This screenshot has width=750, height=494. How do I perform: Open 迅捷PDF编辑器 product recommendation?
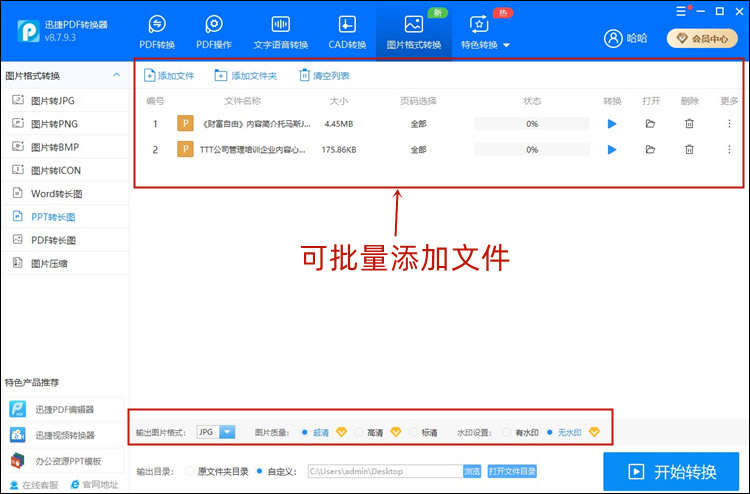point(64,409)
